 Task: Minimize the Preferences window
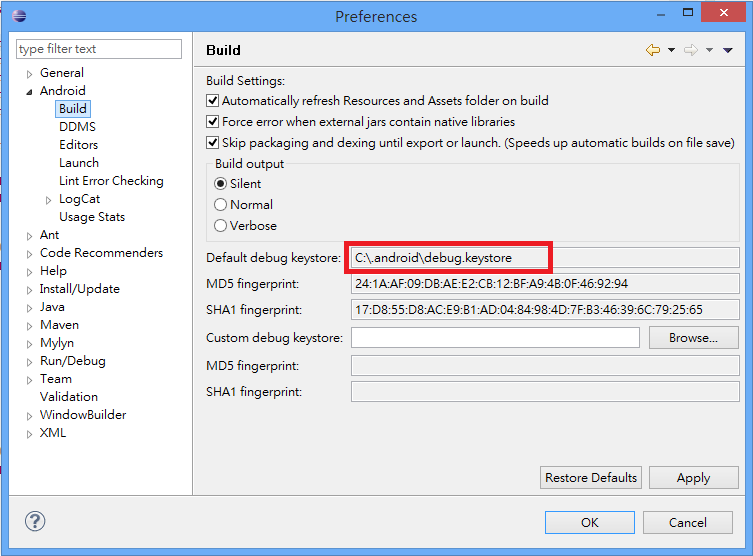661,14
